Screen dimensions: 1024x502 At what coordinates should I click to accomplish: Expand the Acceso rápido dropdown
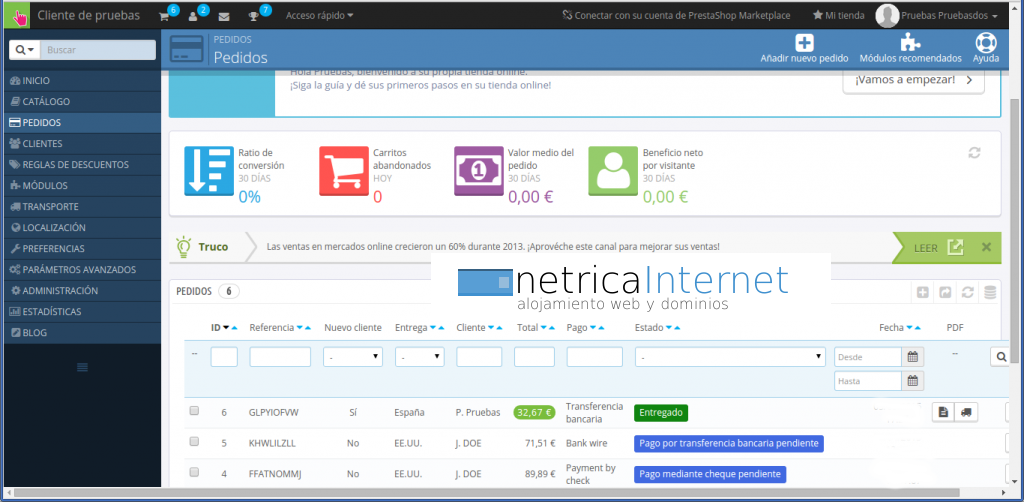pos(320,16)
